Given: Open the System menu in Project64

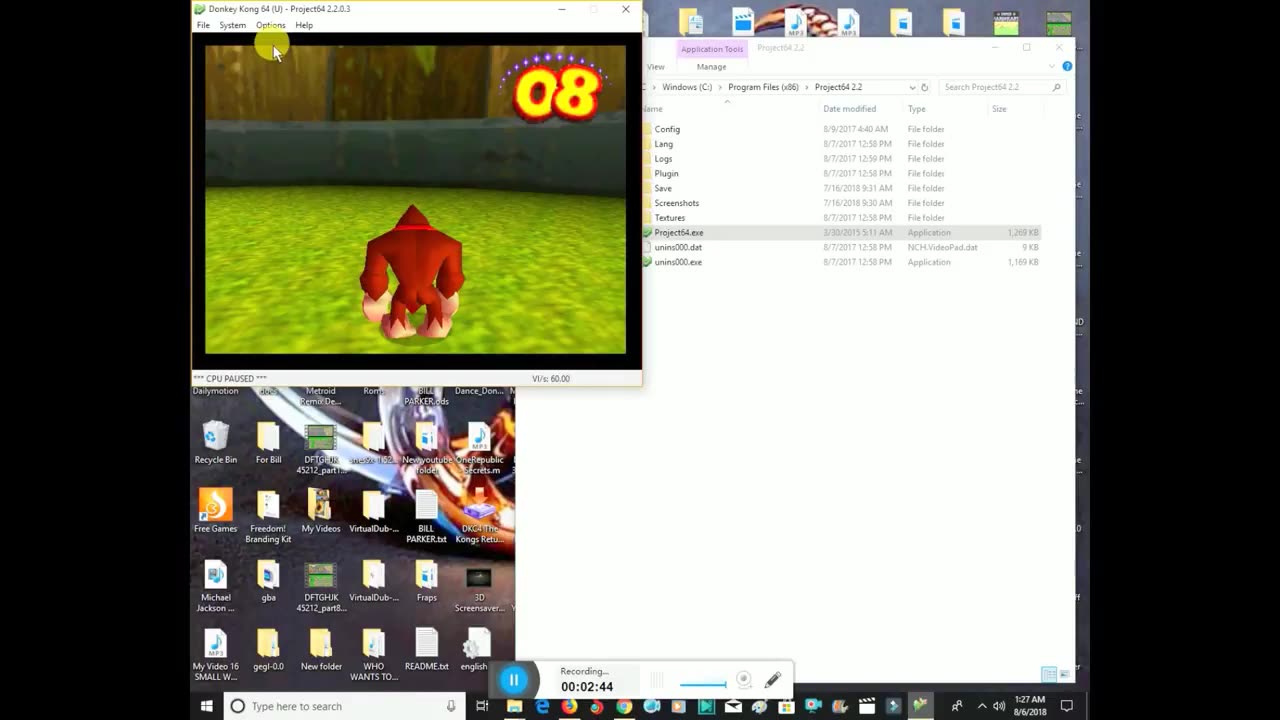Looking at the screenshot, I should coord(233,25).
